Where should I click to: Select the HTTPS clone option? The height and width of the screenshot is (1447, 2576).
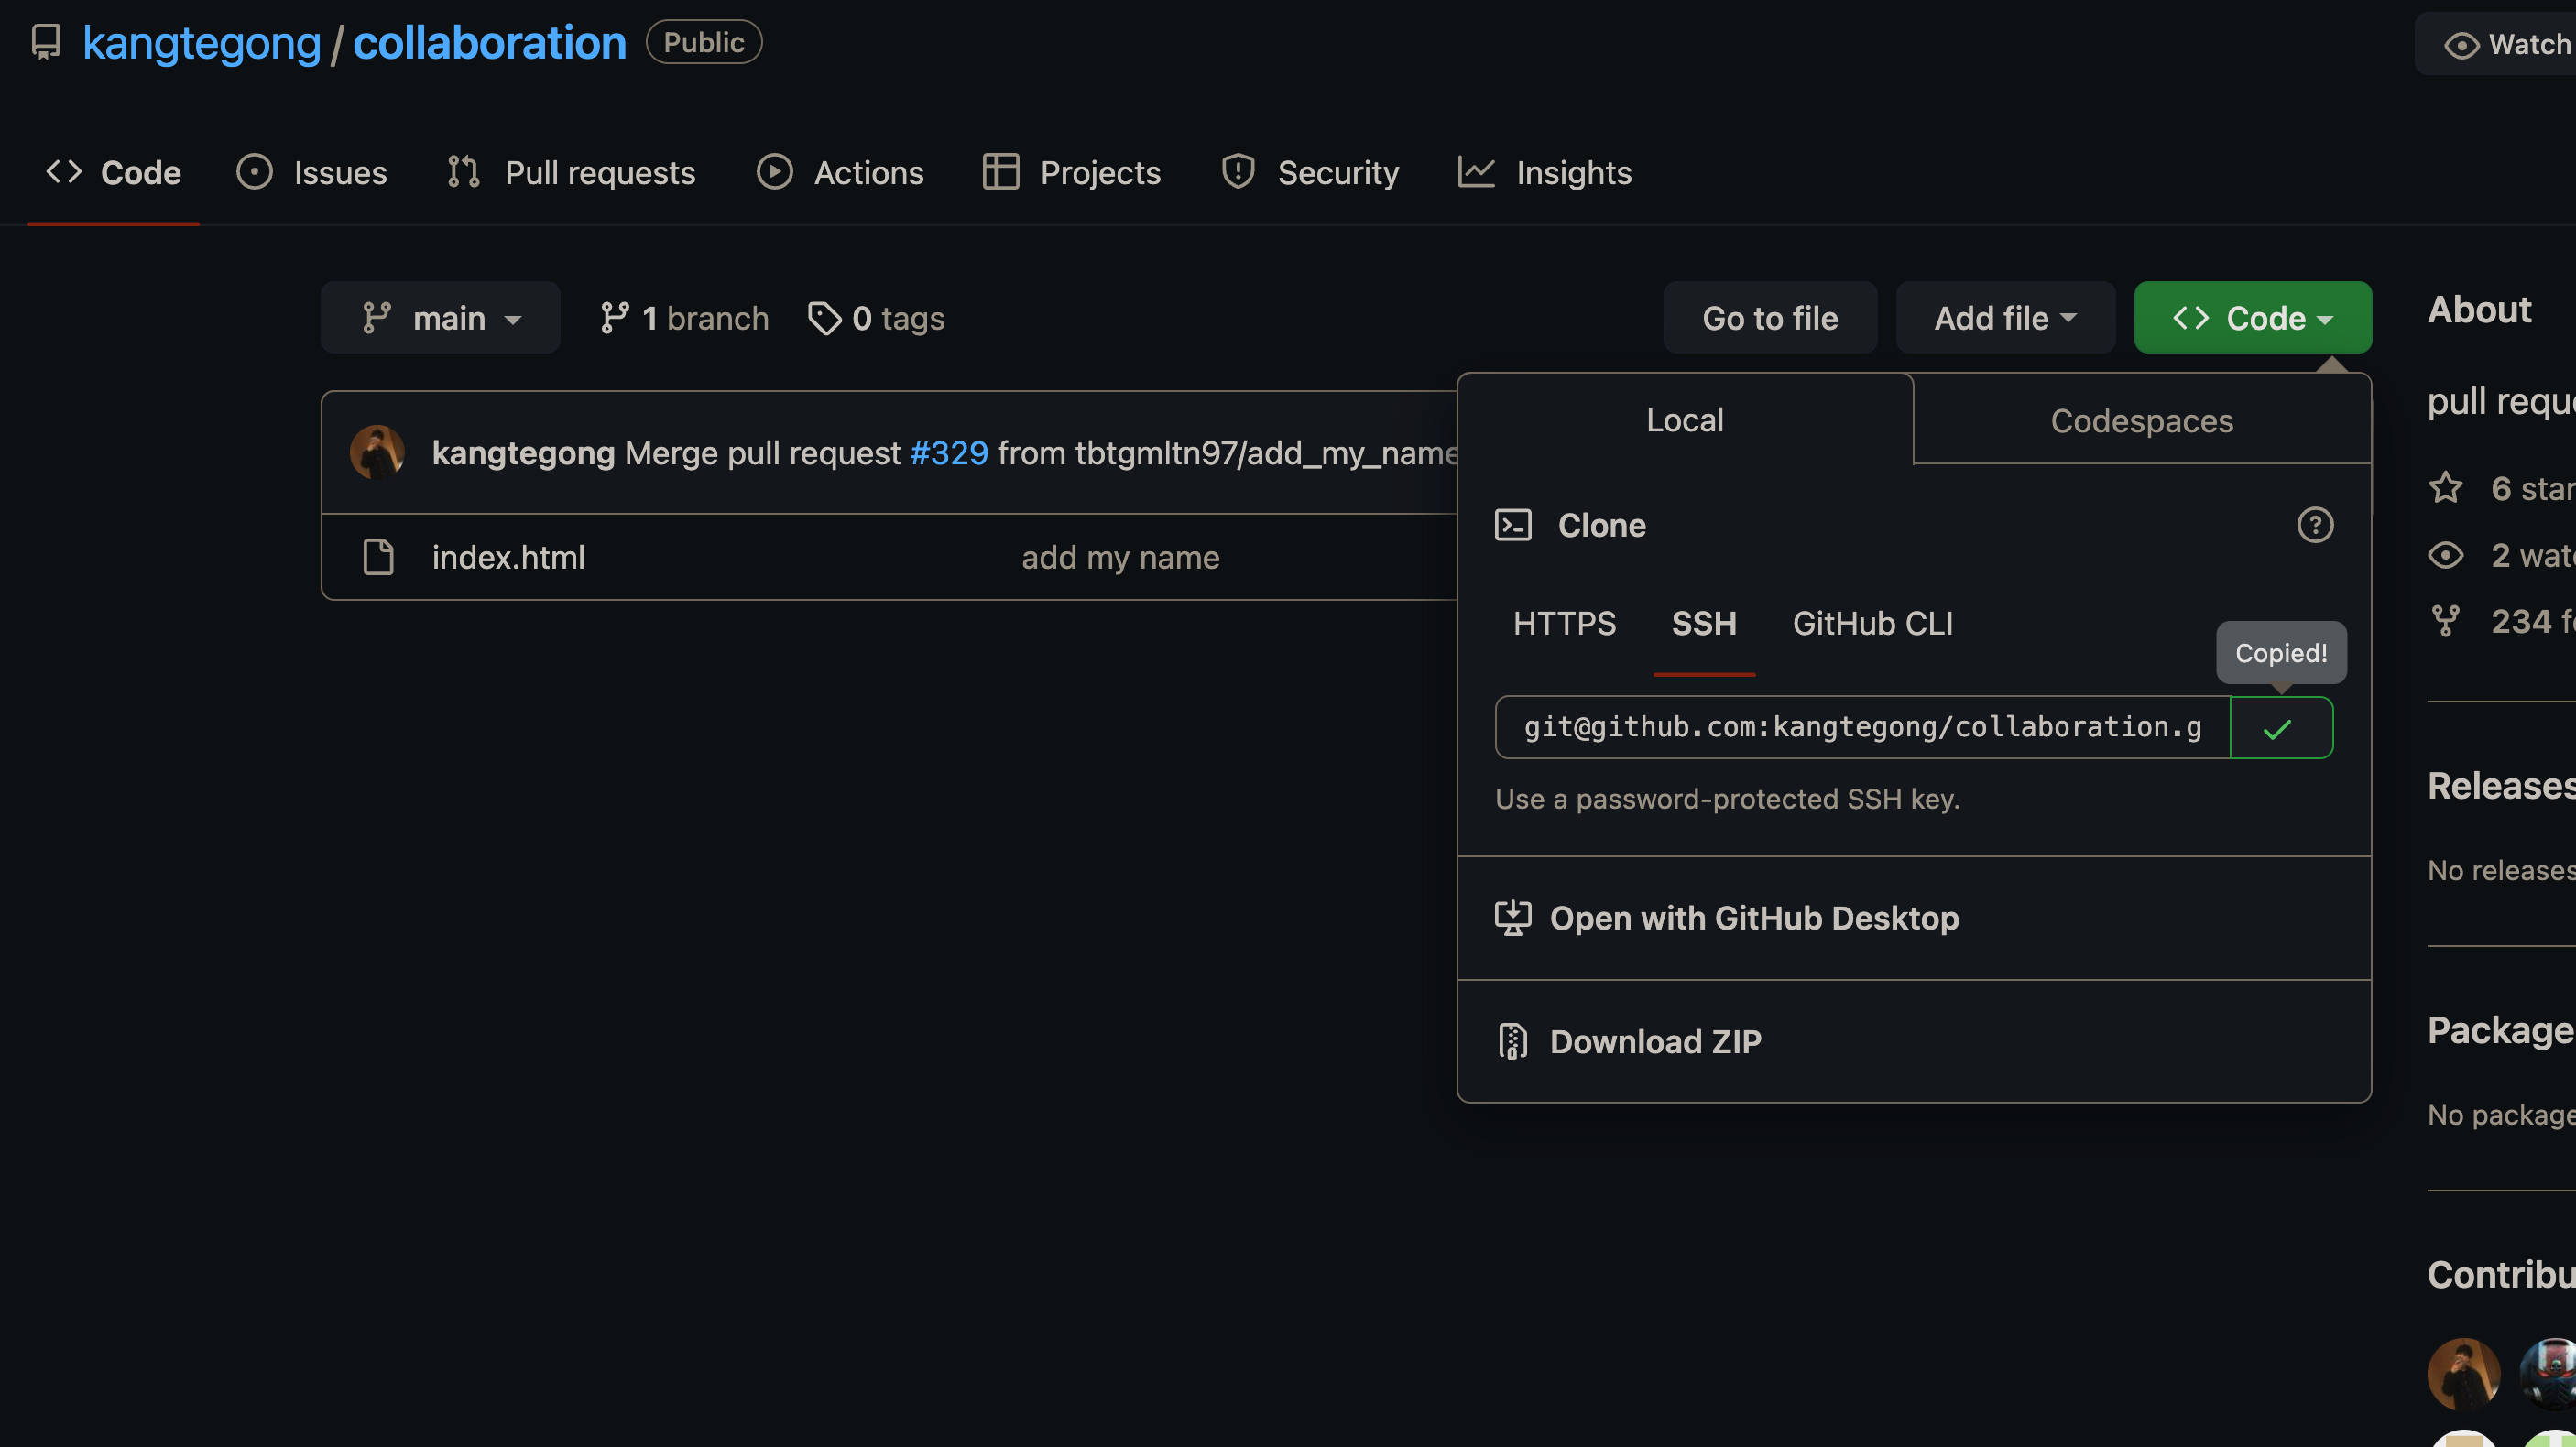coord(1564,623)
